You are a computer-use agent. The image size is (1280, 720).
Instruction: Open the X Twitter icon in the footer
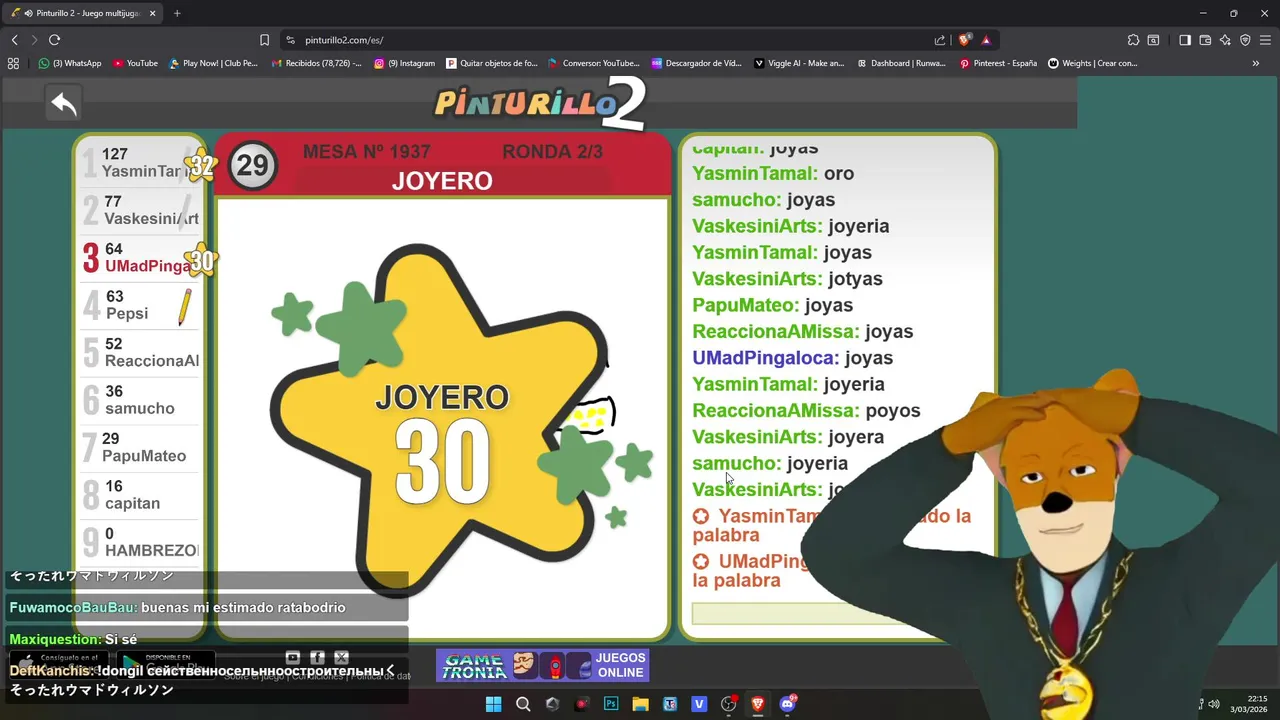tap(341, 657)
